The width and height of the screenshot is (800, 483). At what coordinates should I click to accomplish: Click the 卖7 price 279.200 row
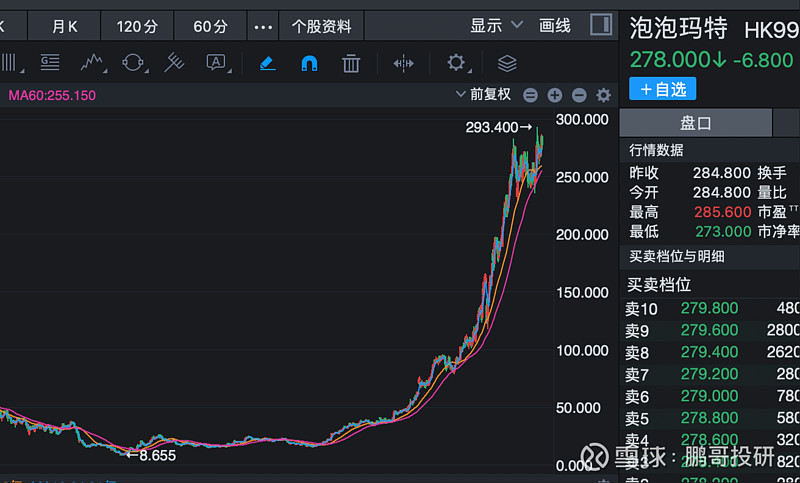[x=712, y=374]
